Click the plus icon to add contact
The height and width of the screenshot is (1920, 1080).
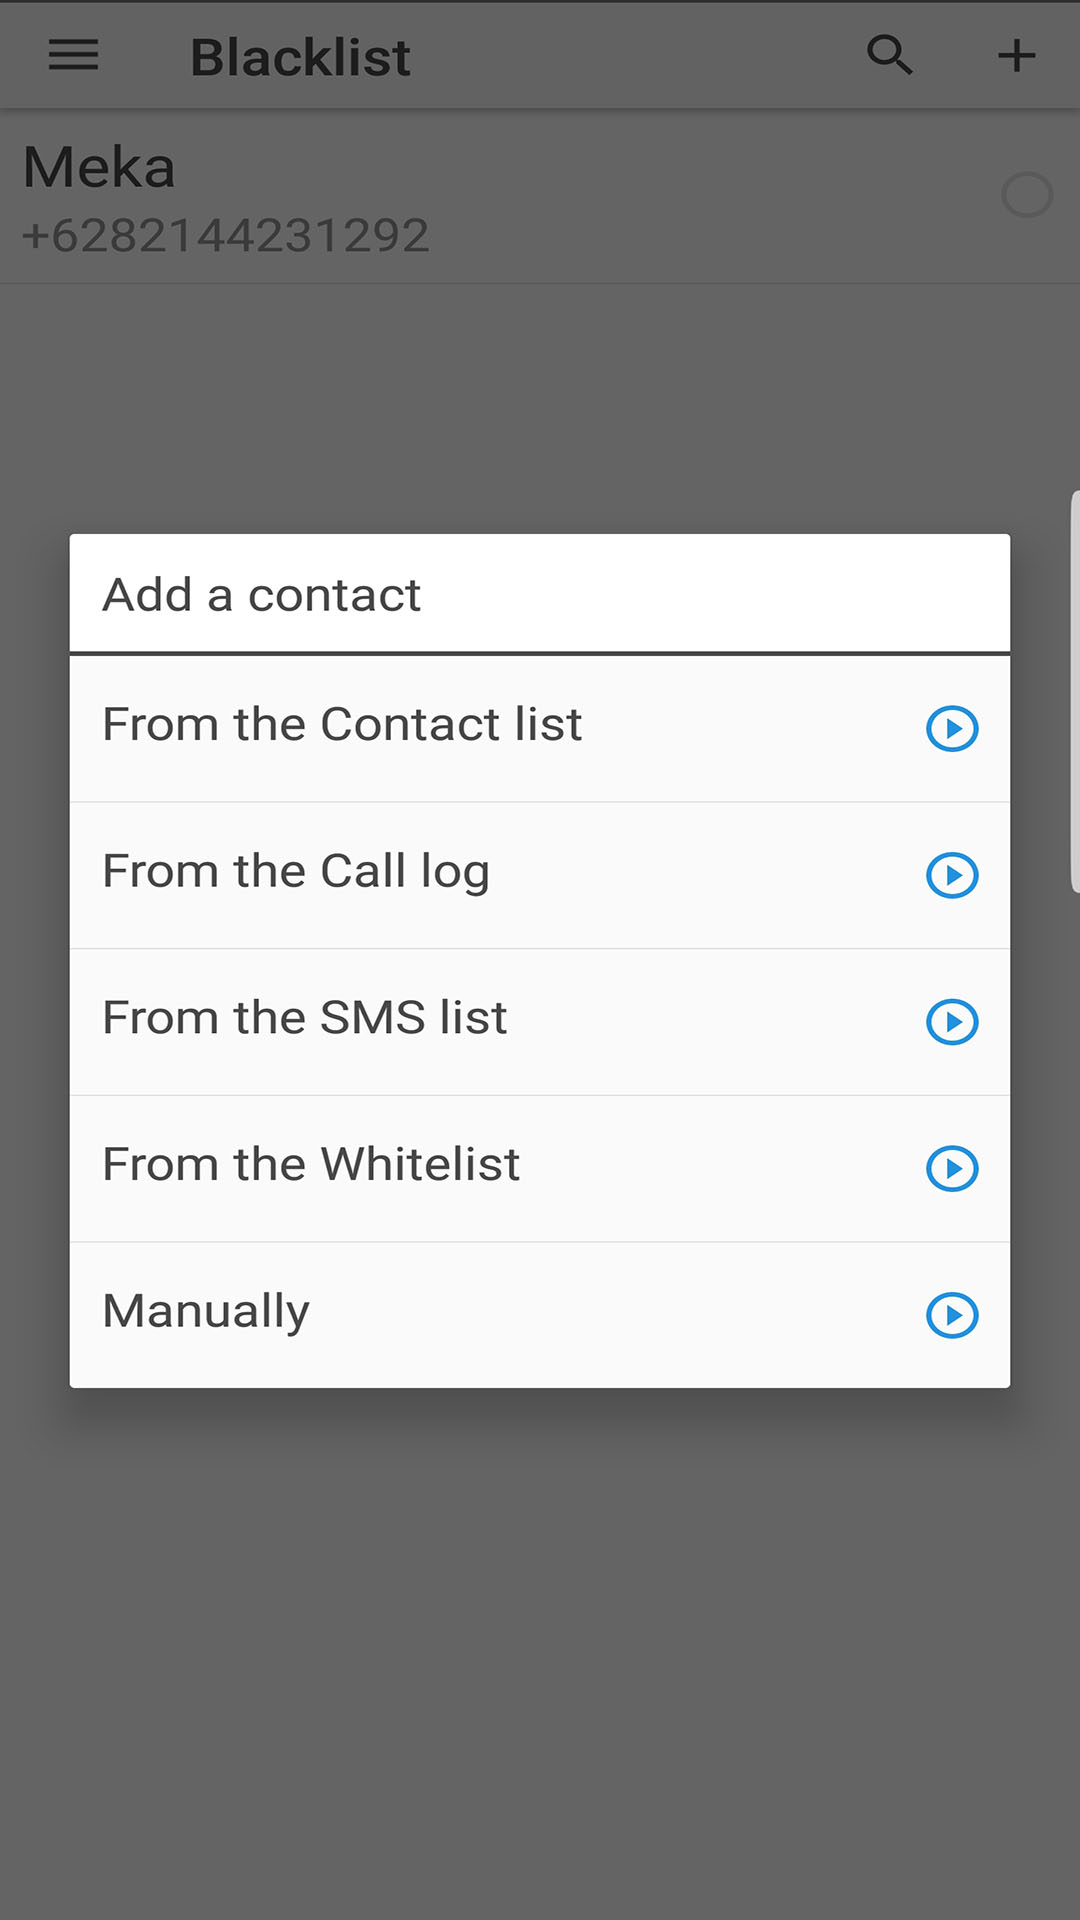(1016, 55)
